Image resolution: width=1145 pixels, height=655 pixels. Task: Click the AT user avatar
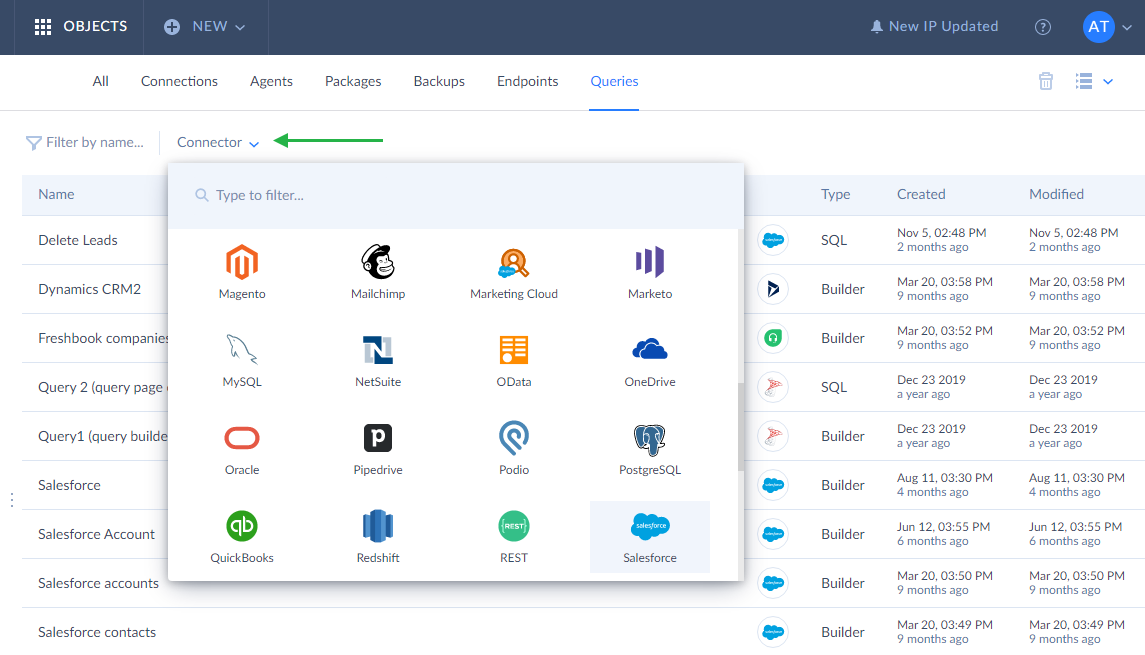[x=1098, y=27]
